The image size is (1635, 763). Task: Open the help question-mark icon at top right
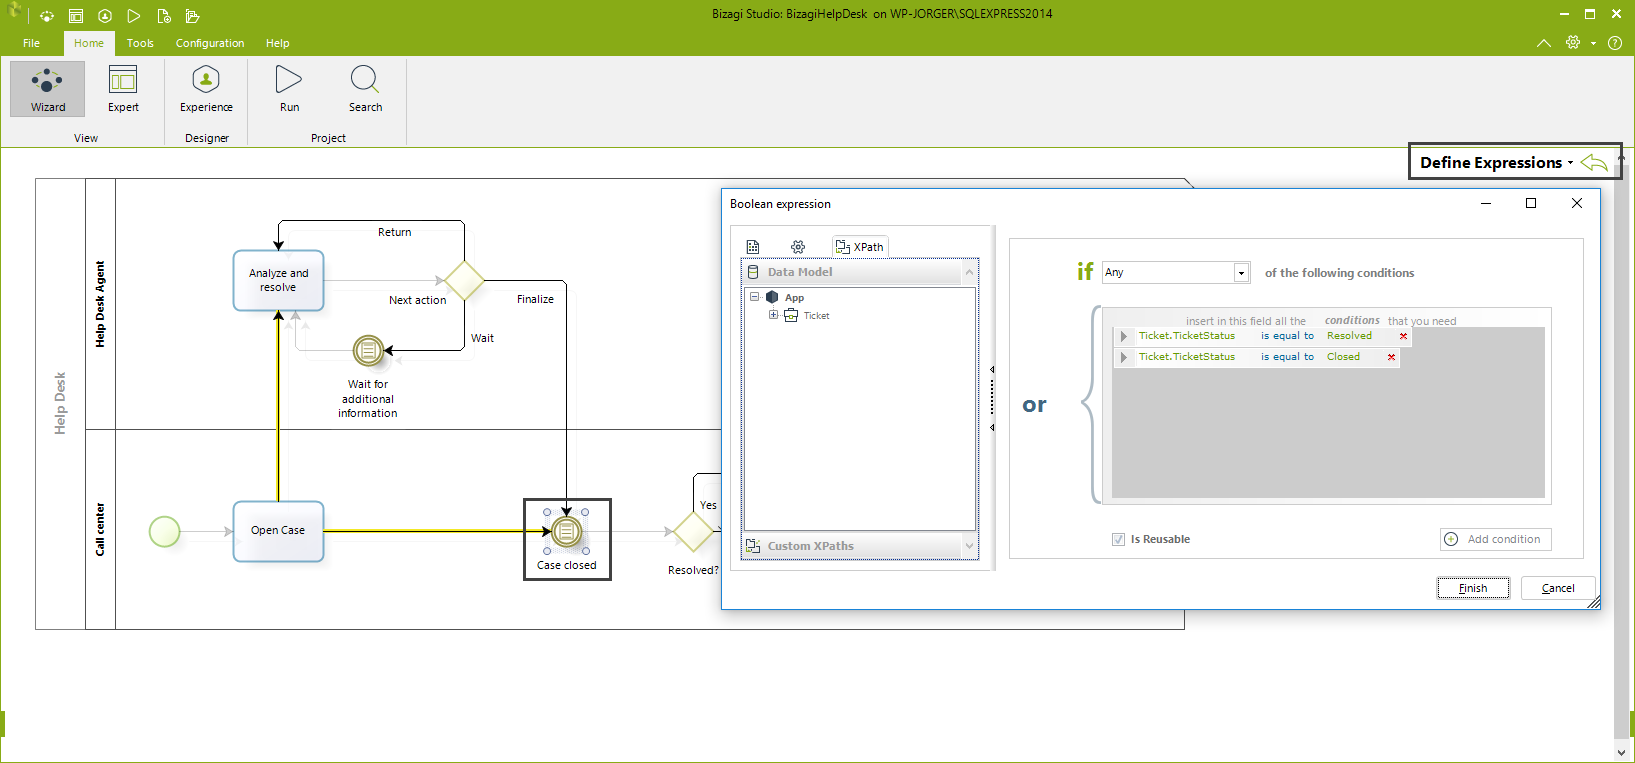(x=1614, y=43)
